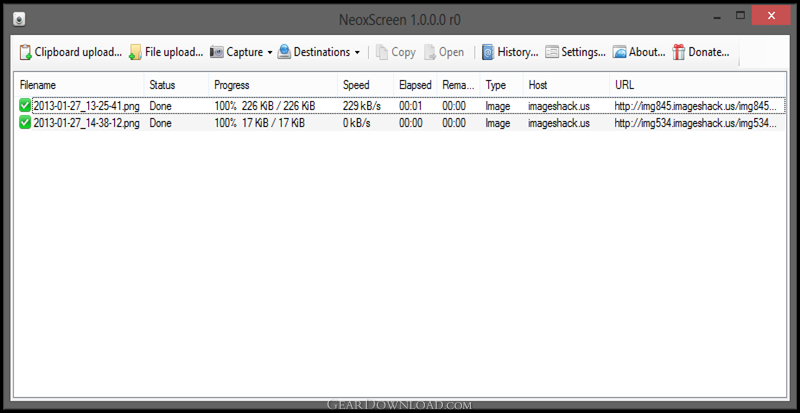Sort by Rema... column header
The height and width of the screenshot is (413, 800).
[458, 85]
